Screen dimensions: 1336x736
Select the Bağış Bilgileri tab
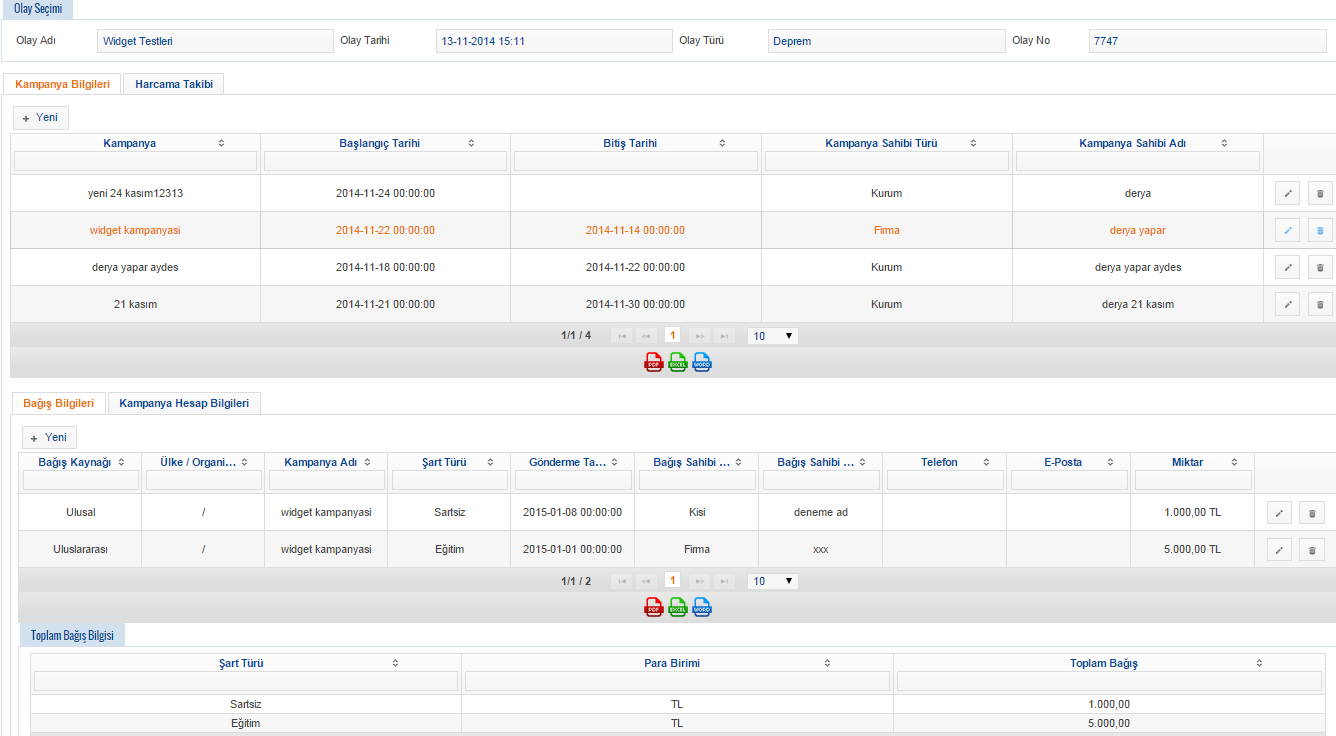coord(59,403)
